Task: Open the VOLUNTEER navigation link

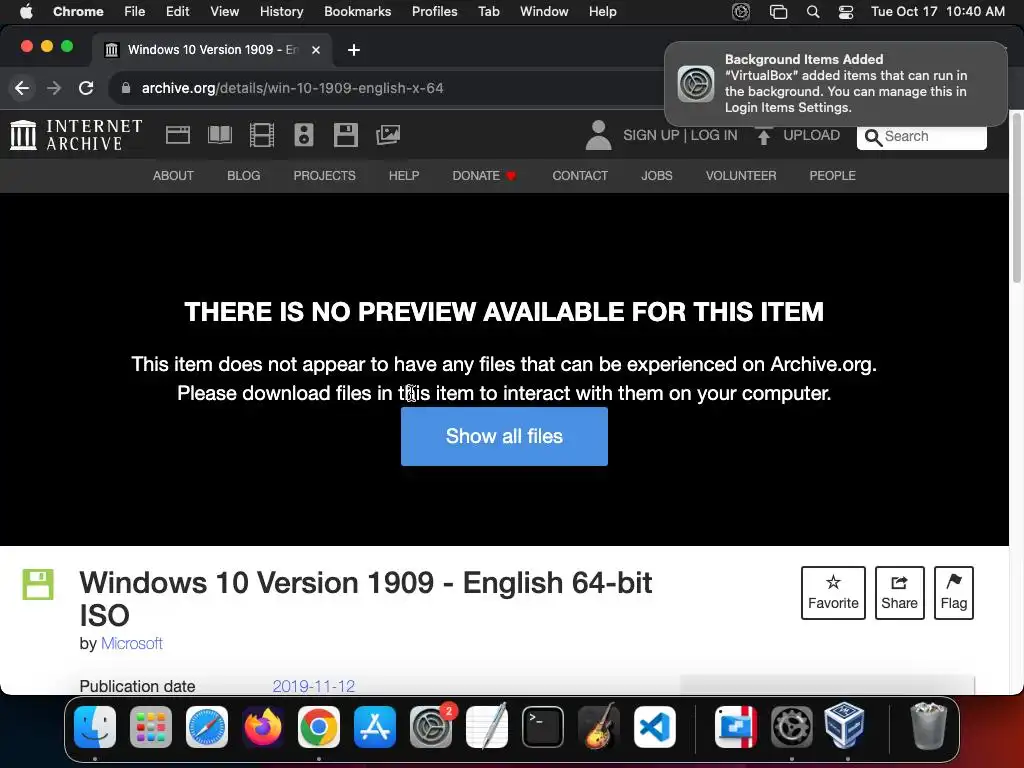Action: click(741, 176)
